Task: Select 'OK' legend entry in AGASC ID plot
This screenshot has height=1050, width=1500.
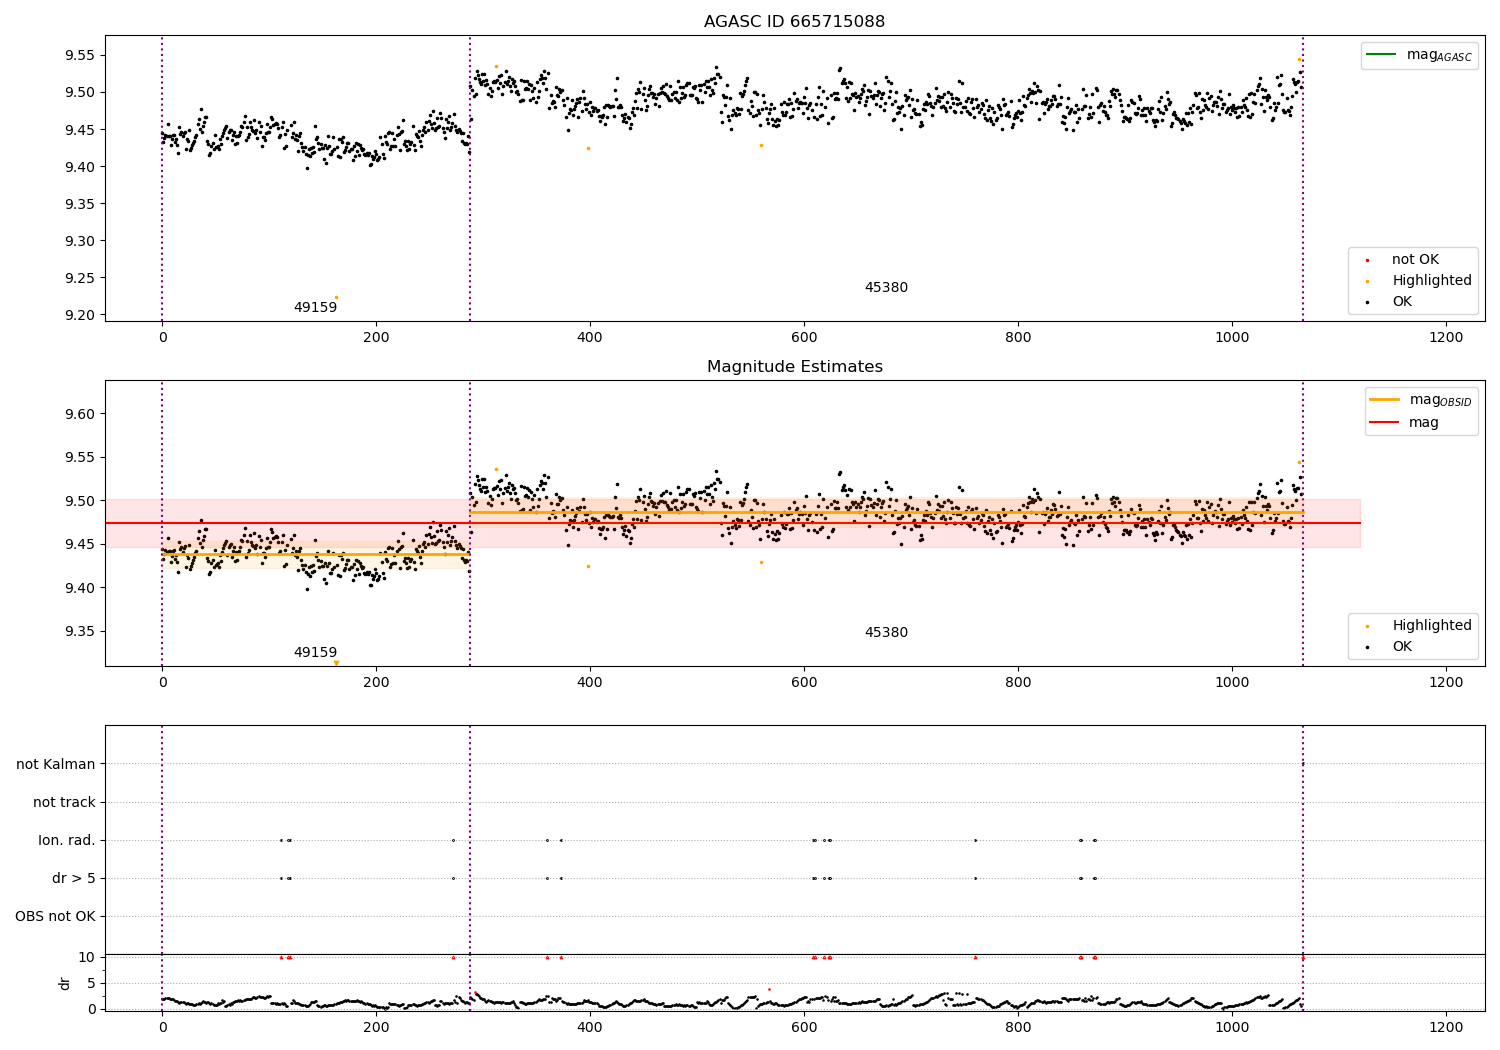Action: (1402, 301)
